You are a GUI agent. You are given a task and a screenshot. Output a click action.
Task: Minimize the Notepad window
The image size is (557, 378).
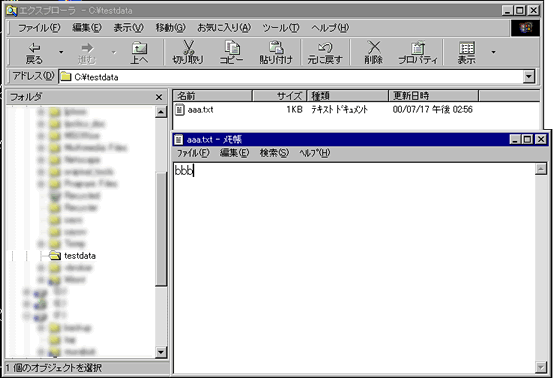pyautogui.click(x=515, y=139)
